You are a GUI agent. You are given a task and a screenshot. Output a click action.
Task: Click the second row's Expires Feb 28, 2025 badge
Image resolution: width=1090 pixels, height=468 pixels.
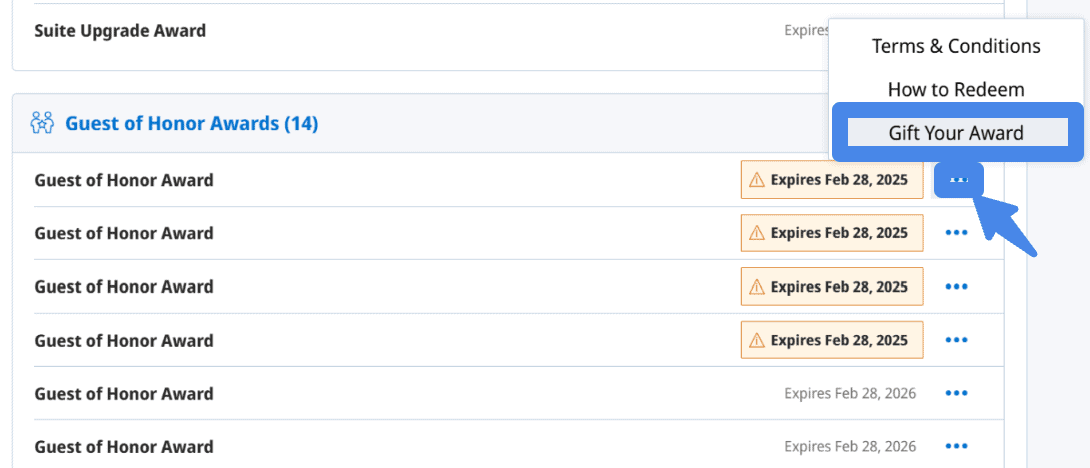[832, 233]
